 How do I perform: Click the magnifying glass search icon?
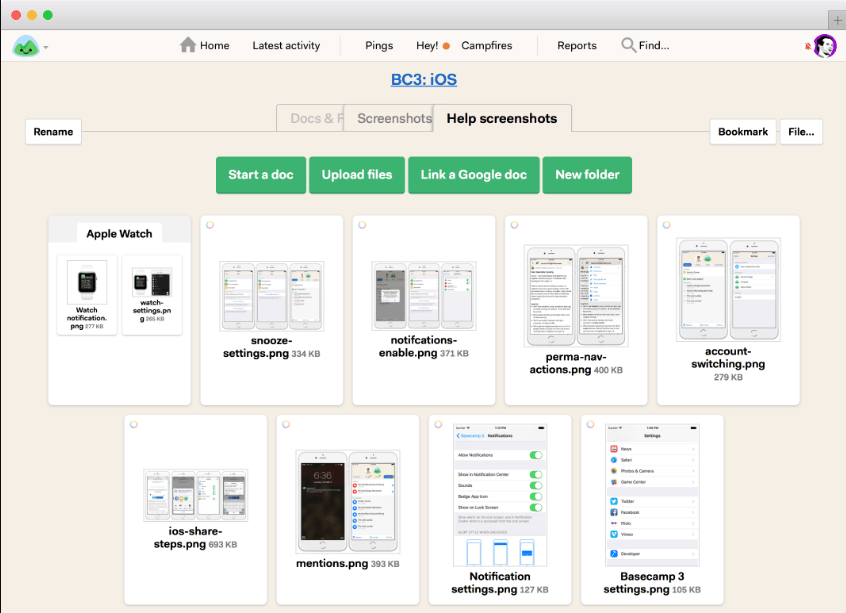pyautogui.click(x=628, y=45)
